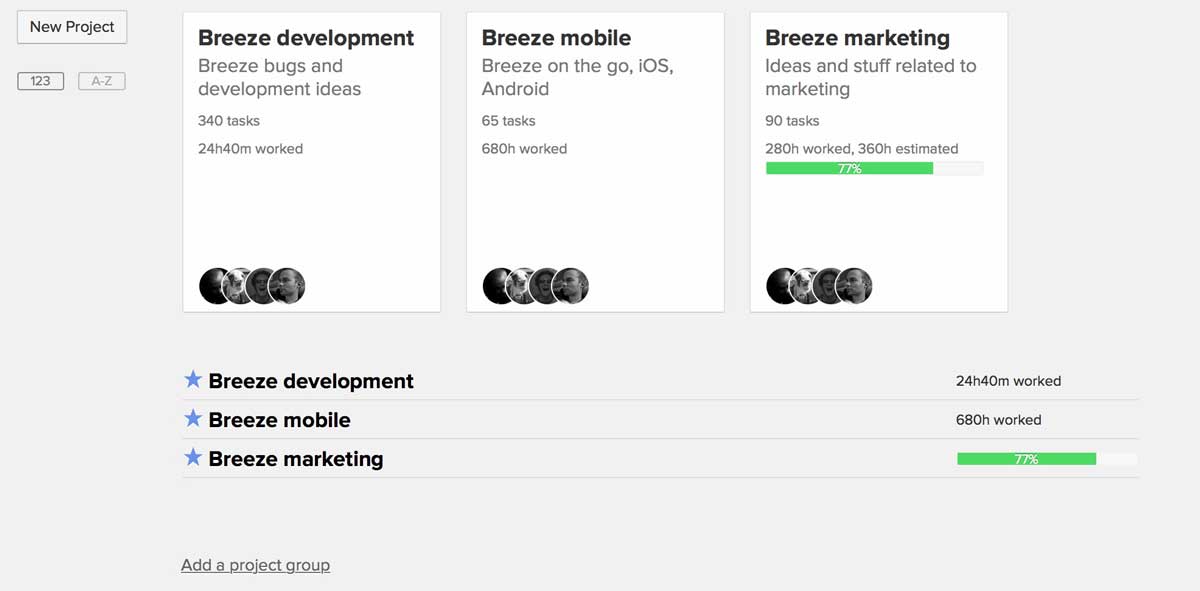Switch to numeric sorting with the 123 button
The width and height of the screenshot is (1200, 591).
pos(40,81)
